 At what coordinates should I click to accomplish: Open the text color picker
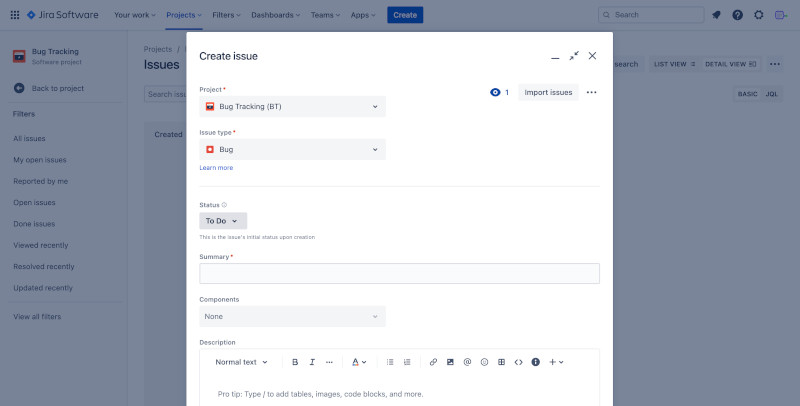[x=359, y=362]
